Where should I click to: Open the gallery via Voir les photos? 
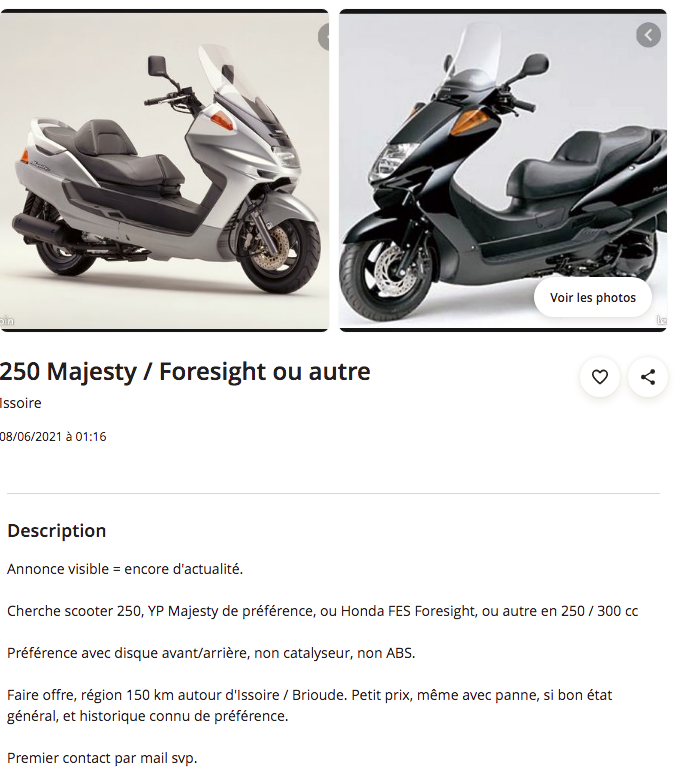pos(592,297)
